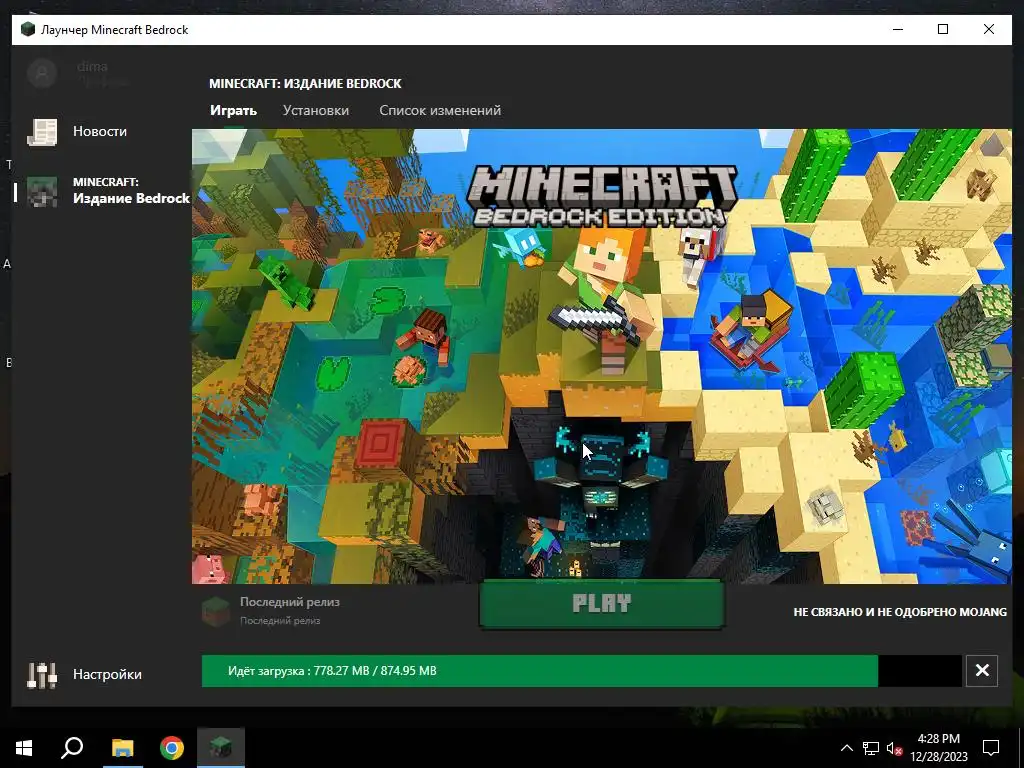Viewport: 1024px width, 768px height.
Task: Click the download progress bar
Action: click(581, 671)
